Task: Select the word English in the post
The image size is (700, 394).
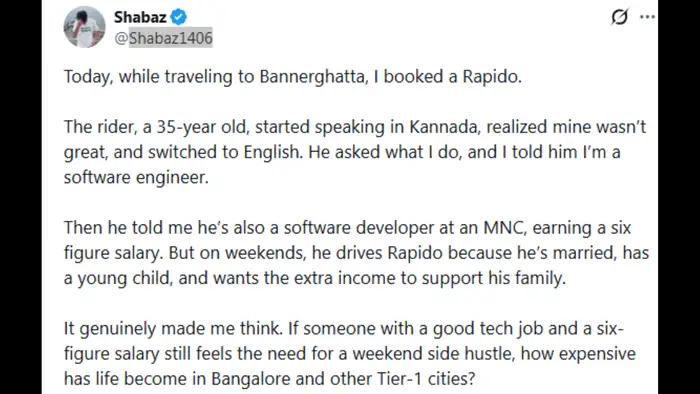Action: (x=272, y=153)
